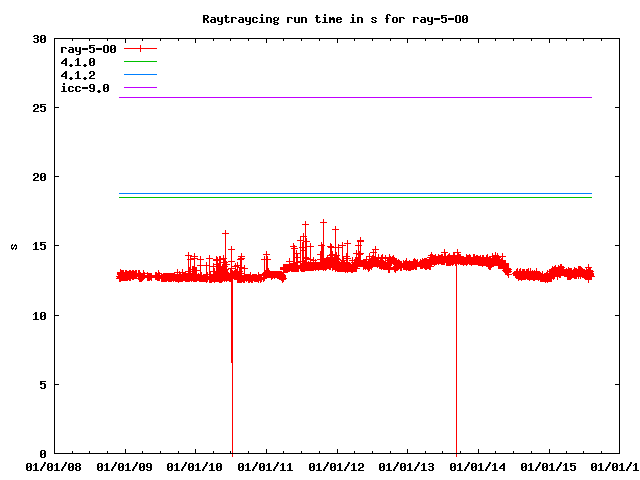The width and height of the screenshot is (640, 480).
Task: Click the 01/01/14 x-axis date label
Action: point(480,466)
